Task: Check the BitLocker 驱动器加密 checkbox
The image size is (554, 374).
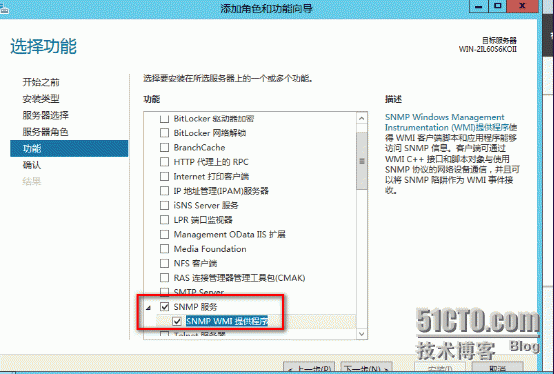Action: 164,119
